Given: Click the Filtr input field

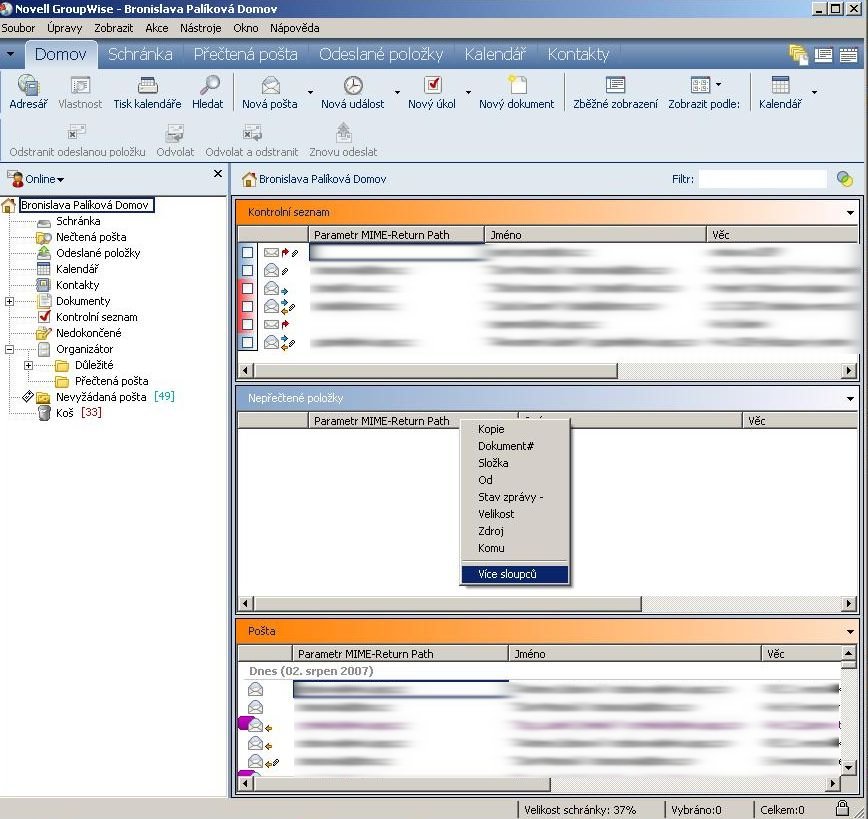Looking at the screenshot, I should click(762, 179).
